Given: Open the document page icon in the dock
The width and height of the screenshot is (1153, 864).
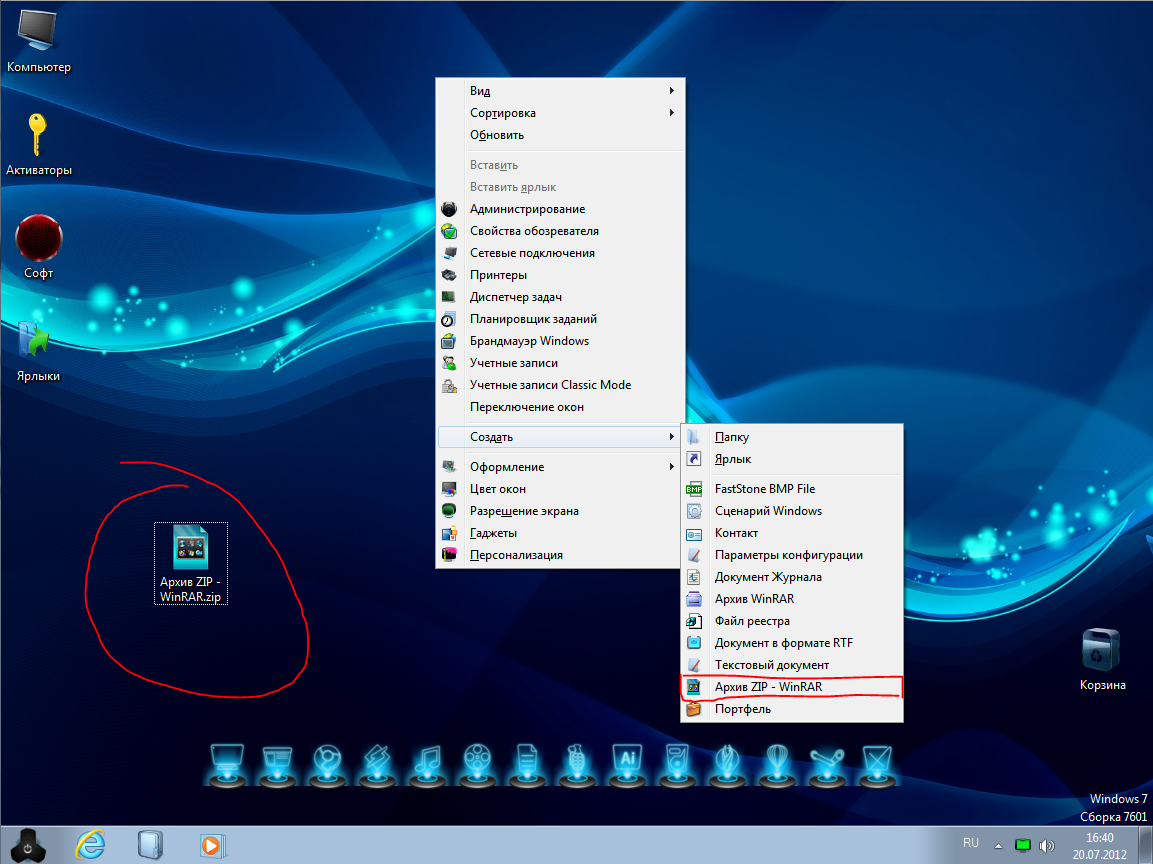Looking at the screenshot, I should (x=527, y=765).
